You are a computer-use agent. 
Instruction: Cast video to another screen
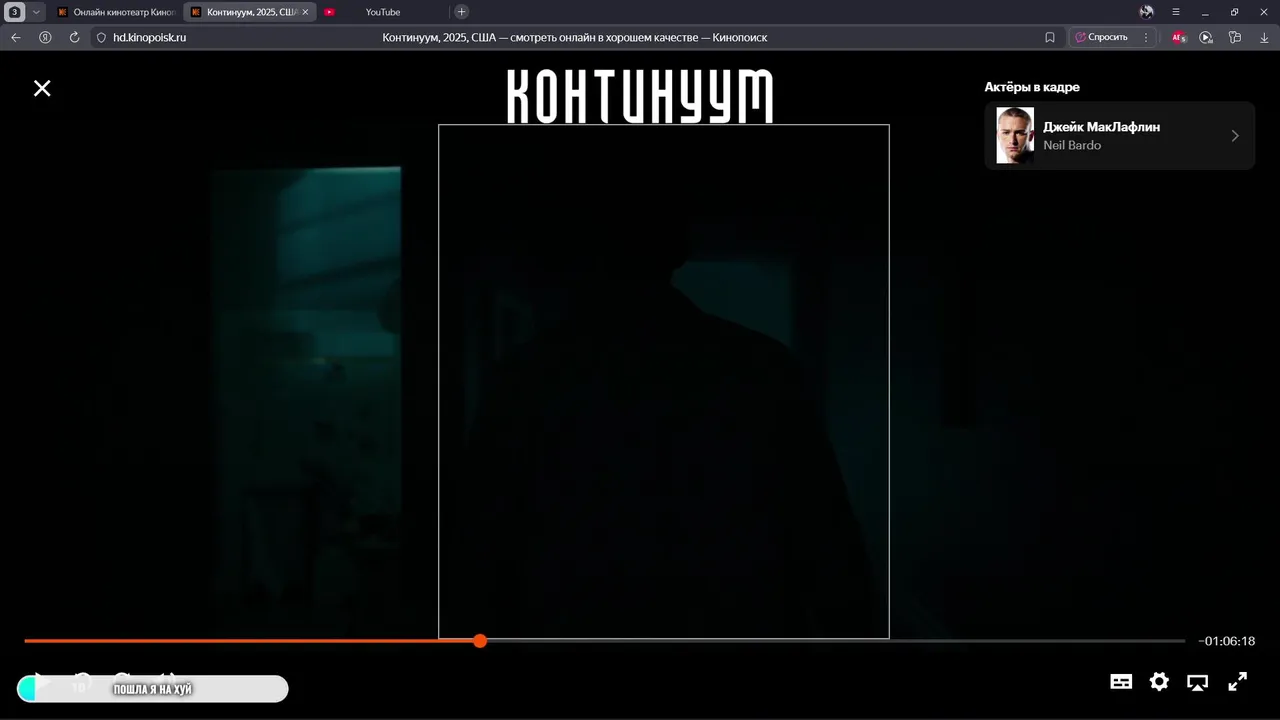1197,682
